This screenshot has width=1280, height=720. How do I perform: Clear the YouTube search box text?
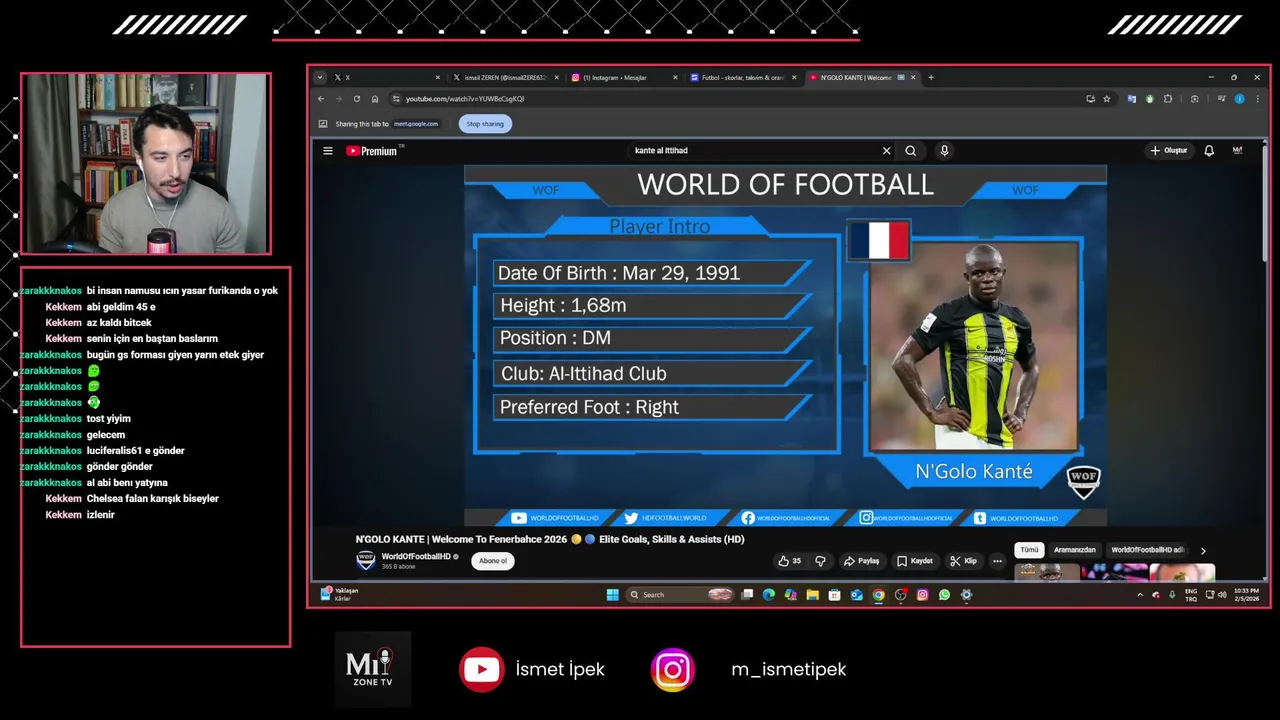(x=886, y=151)
